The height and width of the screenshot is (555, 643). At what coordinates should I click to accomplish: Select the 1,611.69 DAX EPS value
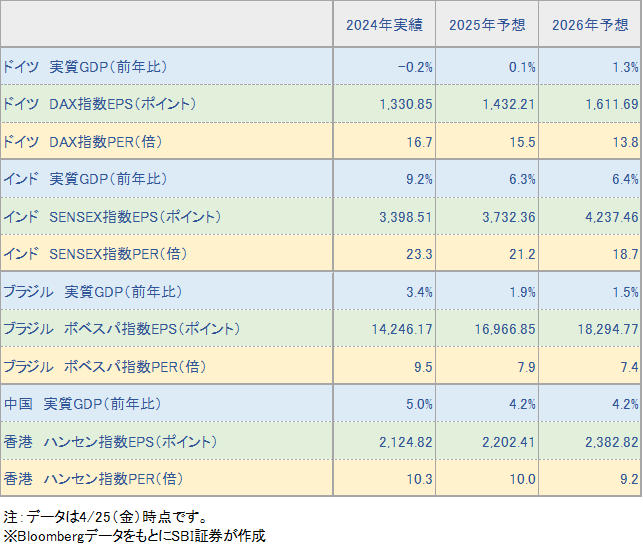(x=609, y=104)
